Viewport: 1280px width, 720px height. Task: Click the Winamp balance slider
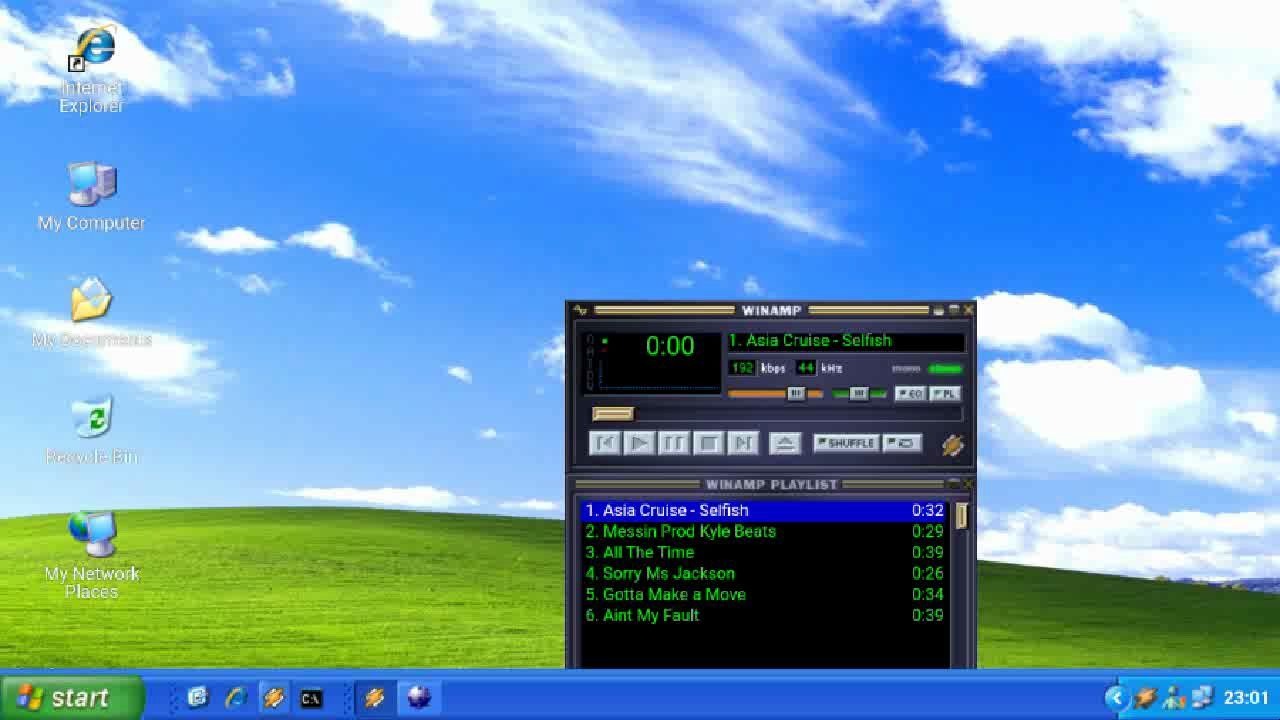pos(859,394)
